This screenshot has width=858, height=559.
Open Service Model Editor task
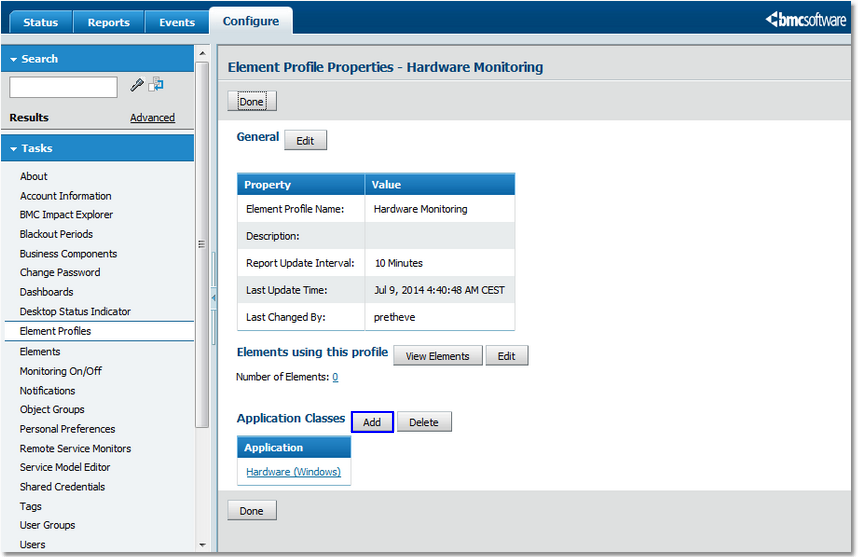coord(65,467)
